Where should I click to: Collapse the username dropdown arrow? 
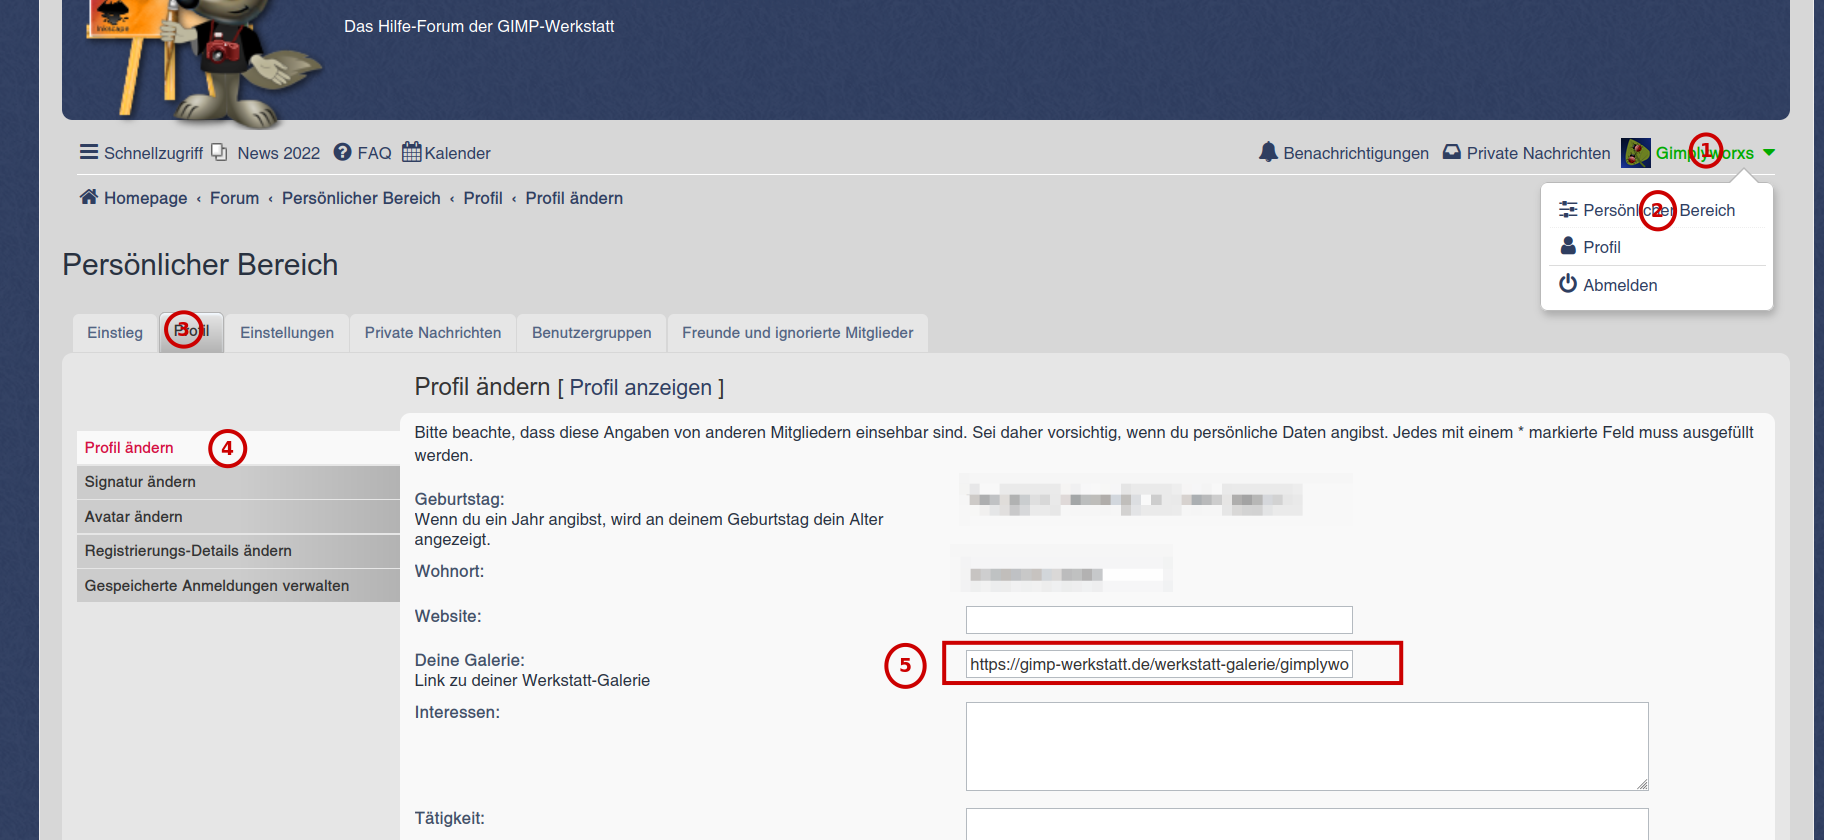coord(1769,153)
